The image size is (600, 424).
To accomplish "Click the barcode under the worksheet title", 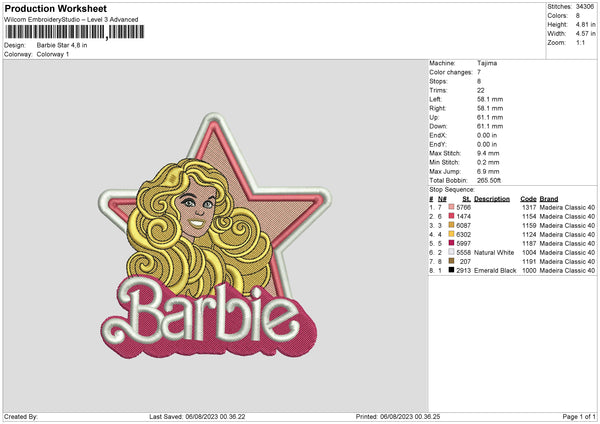I will pyautogui.click(x=75, y=32).
